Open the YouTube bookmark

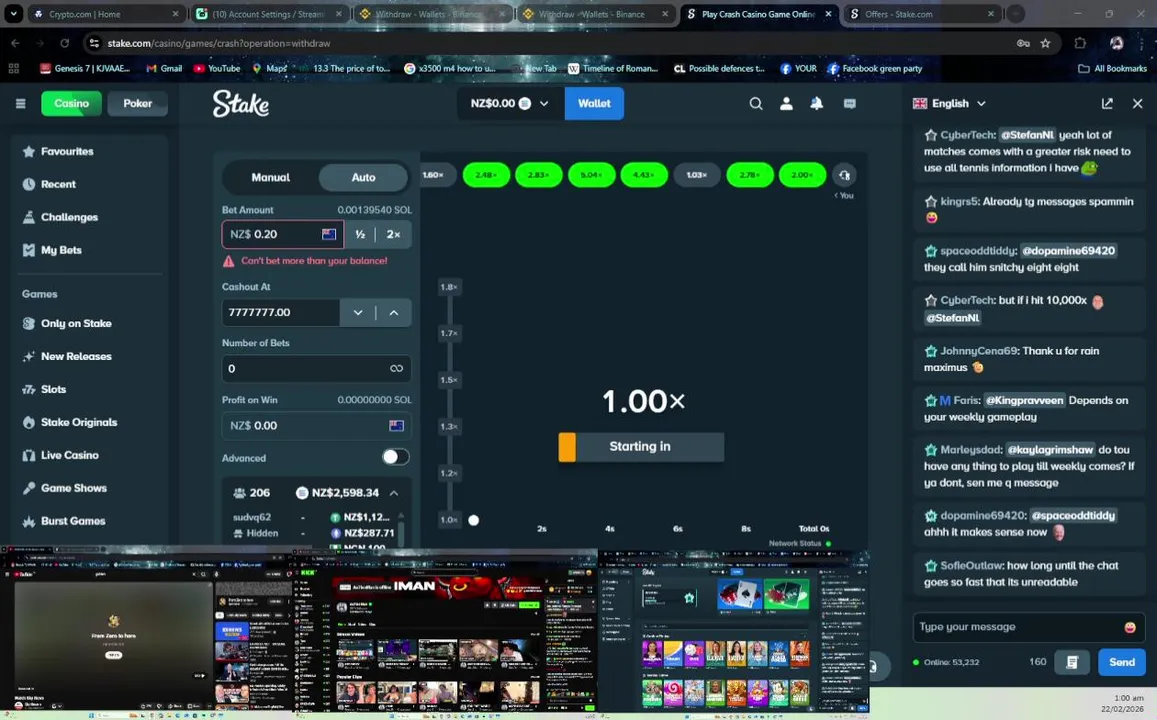[x=217, y=69]
